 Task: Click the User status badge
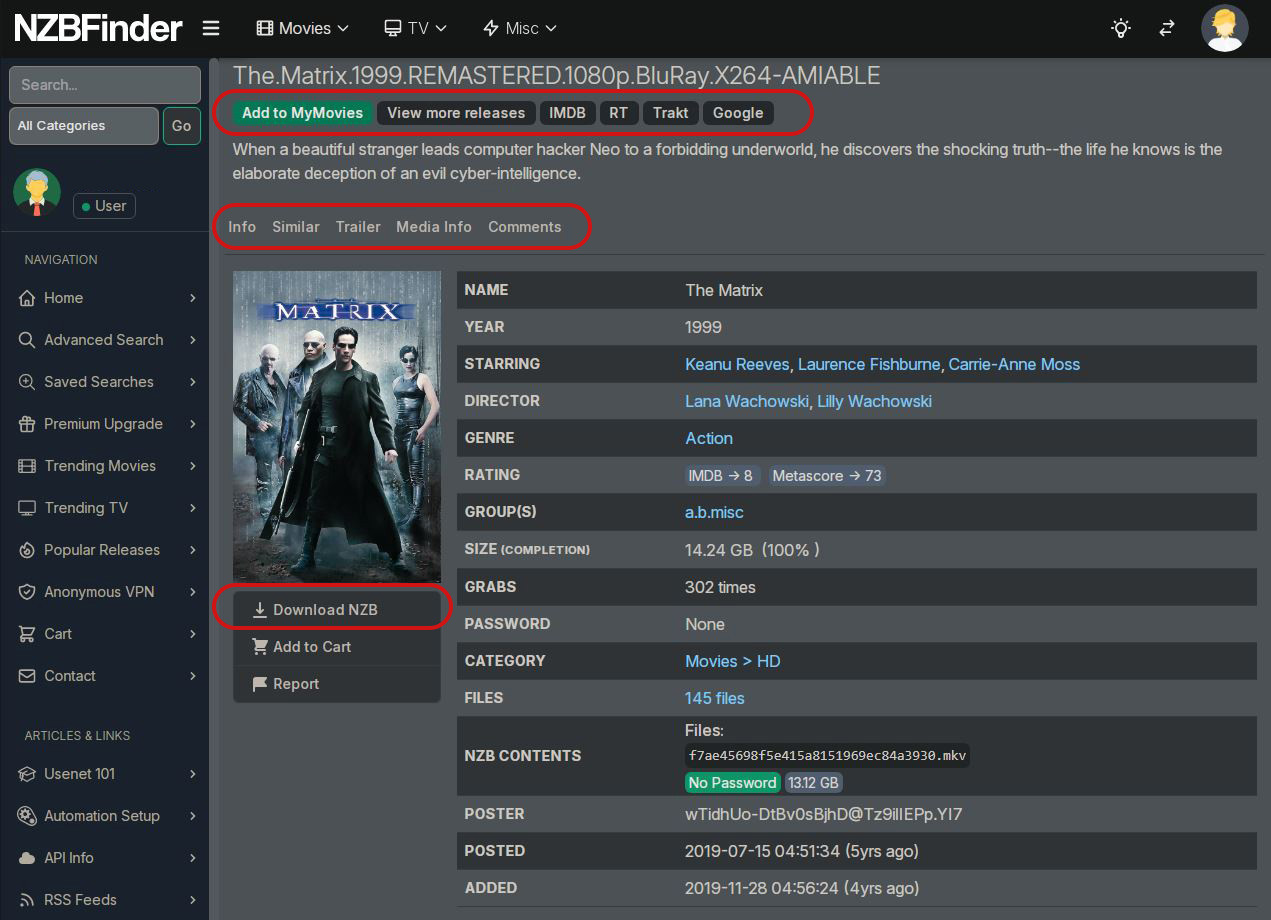[x=104, y=206]
